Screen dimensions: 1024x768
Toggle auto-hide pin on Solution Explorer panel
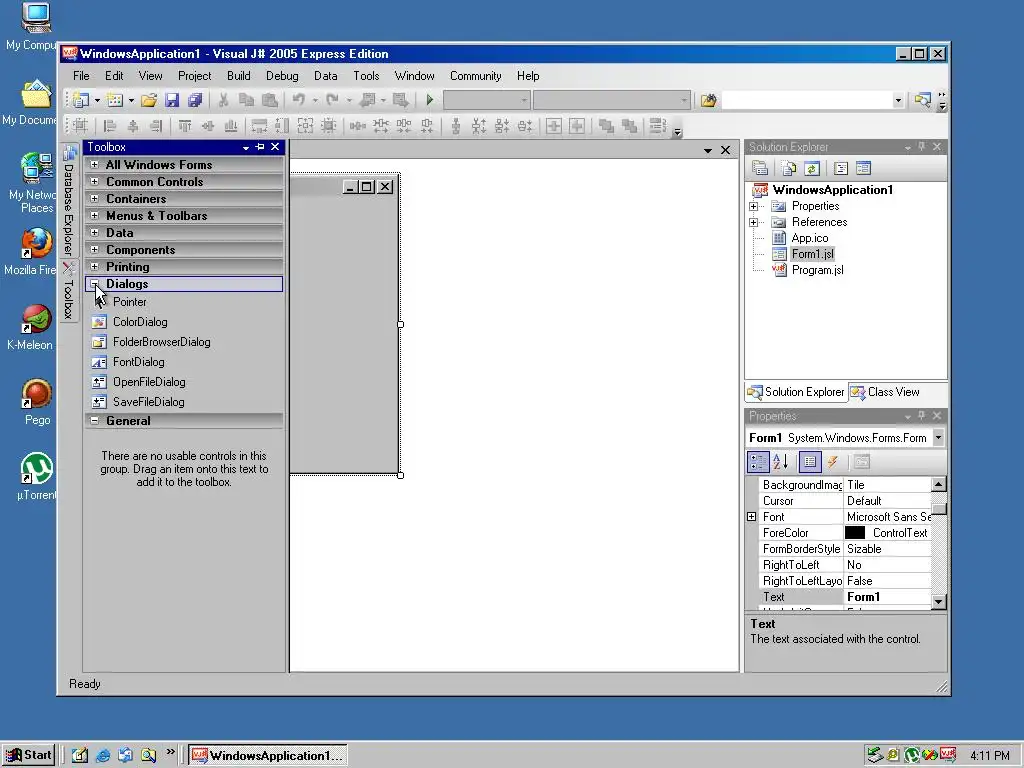click(x=921, y=147)
